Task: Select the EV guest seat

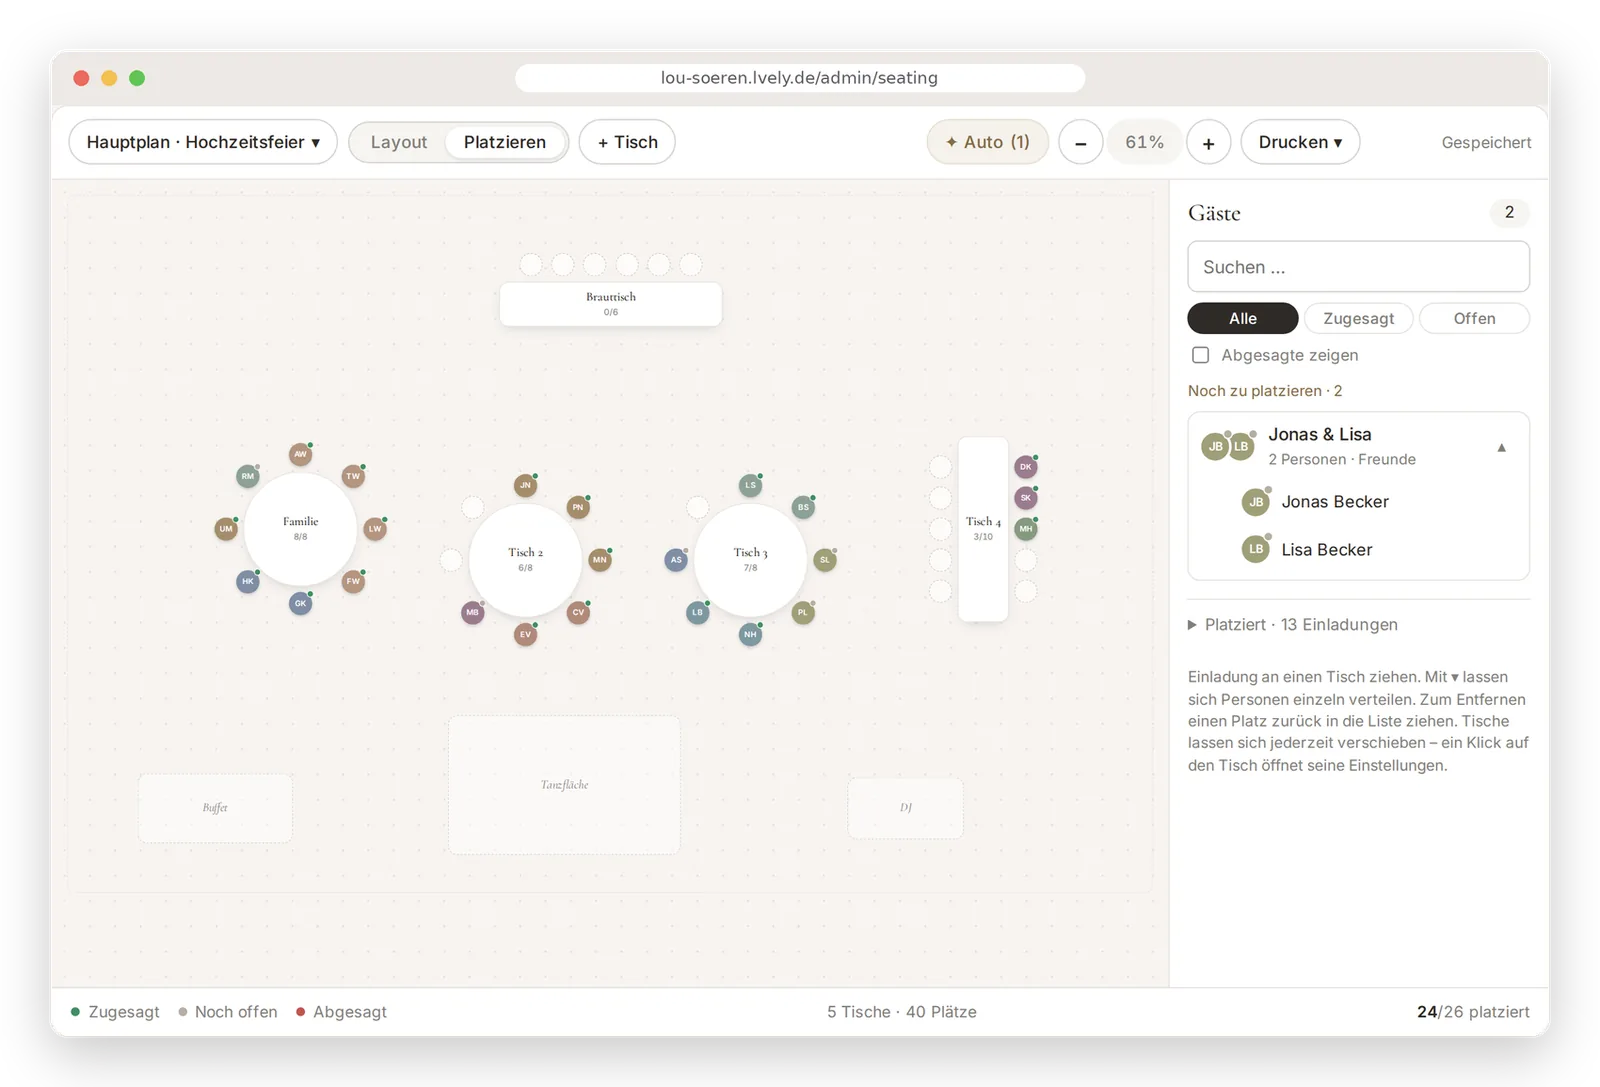Action: click(x=525, y=634)
